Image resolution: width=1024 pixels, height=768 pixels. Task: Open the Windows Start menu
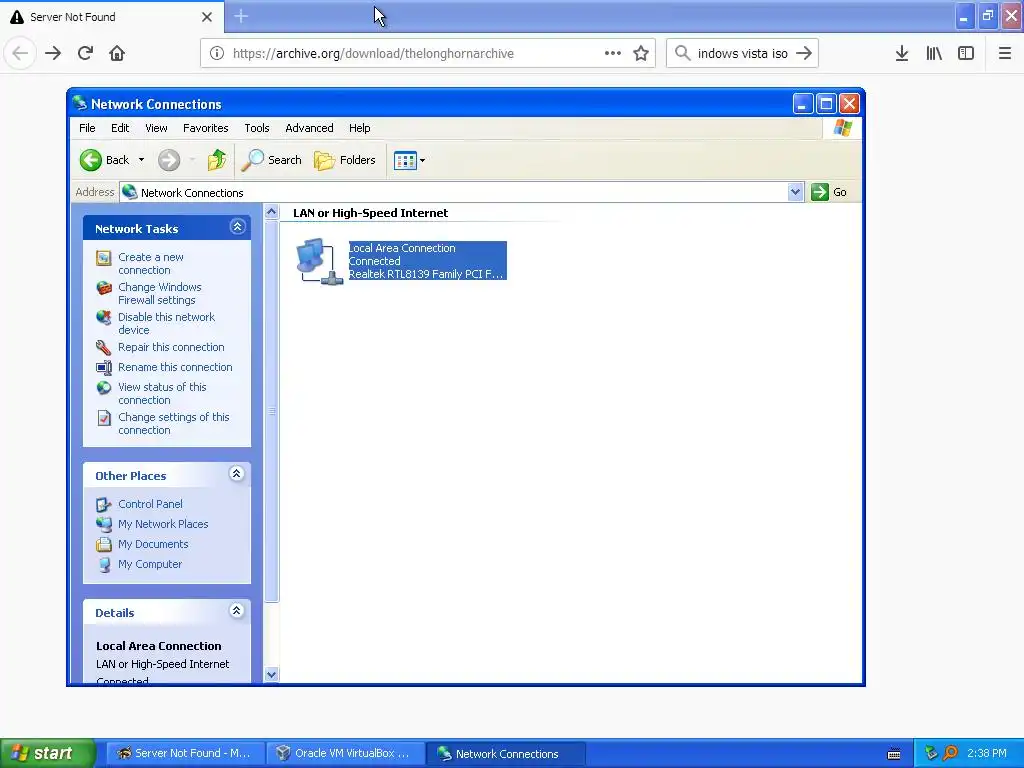point(47,753)
